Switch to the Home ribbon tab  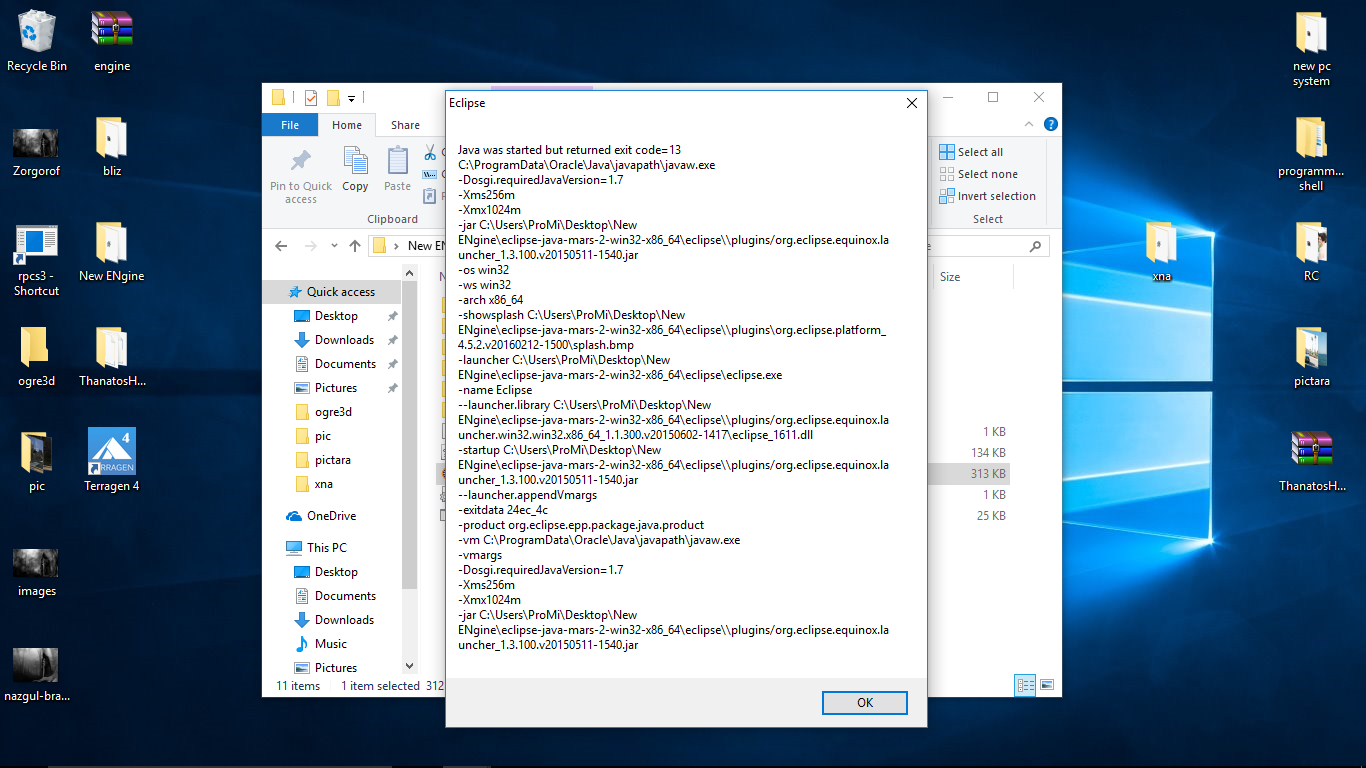pos(347,125)
